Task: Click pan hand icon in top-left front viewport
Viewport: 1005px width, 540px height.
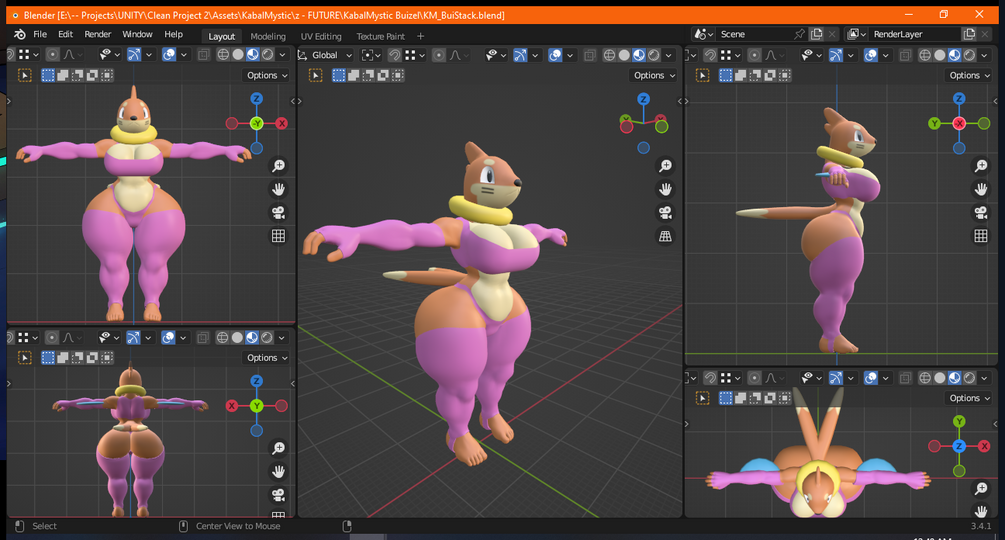Action: (278, 190)
